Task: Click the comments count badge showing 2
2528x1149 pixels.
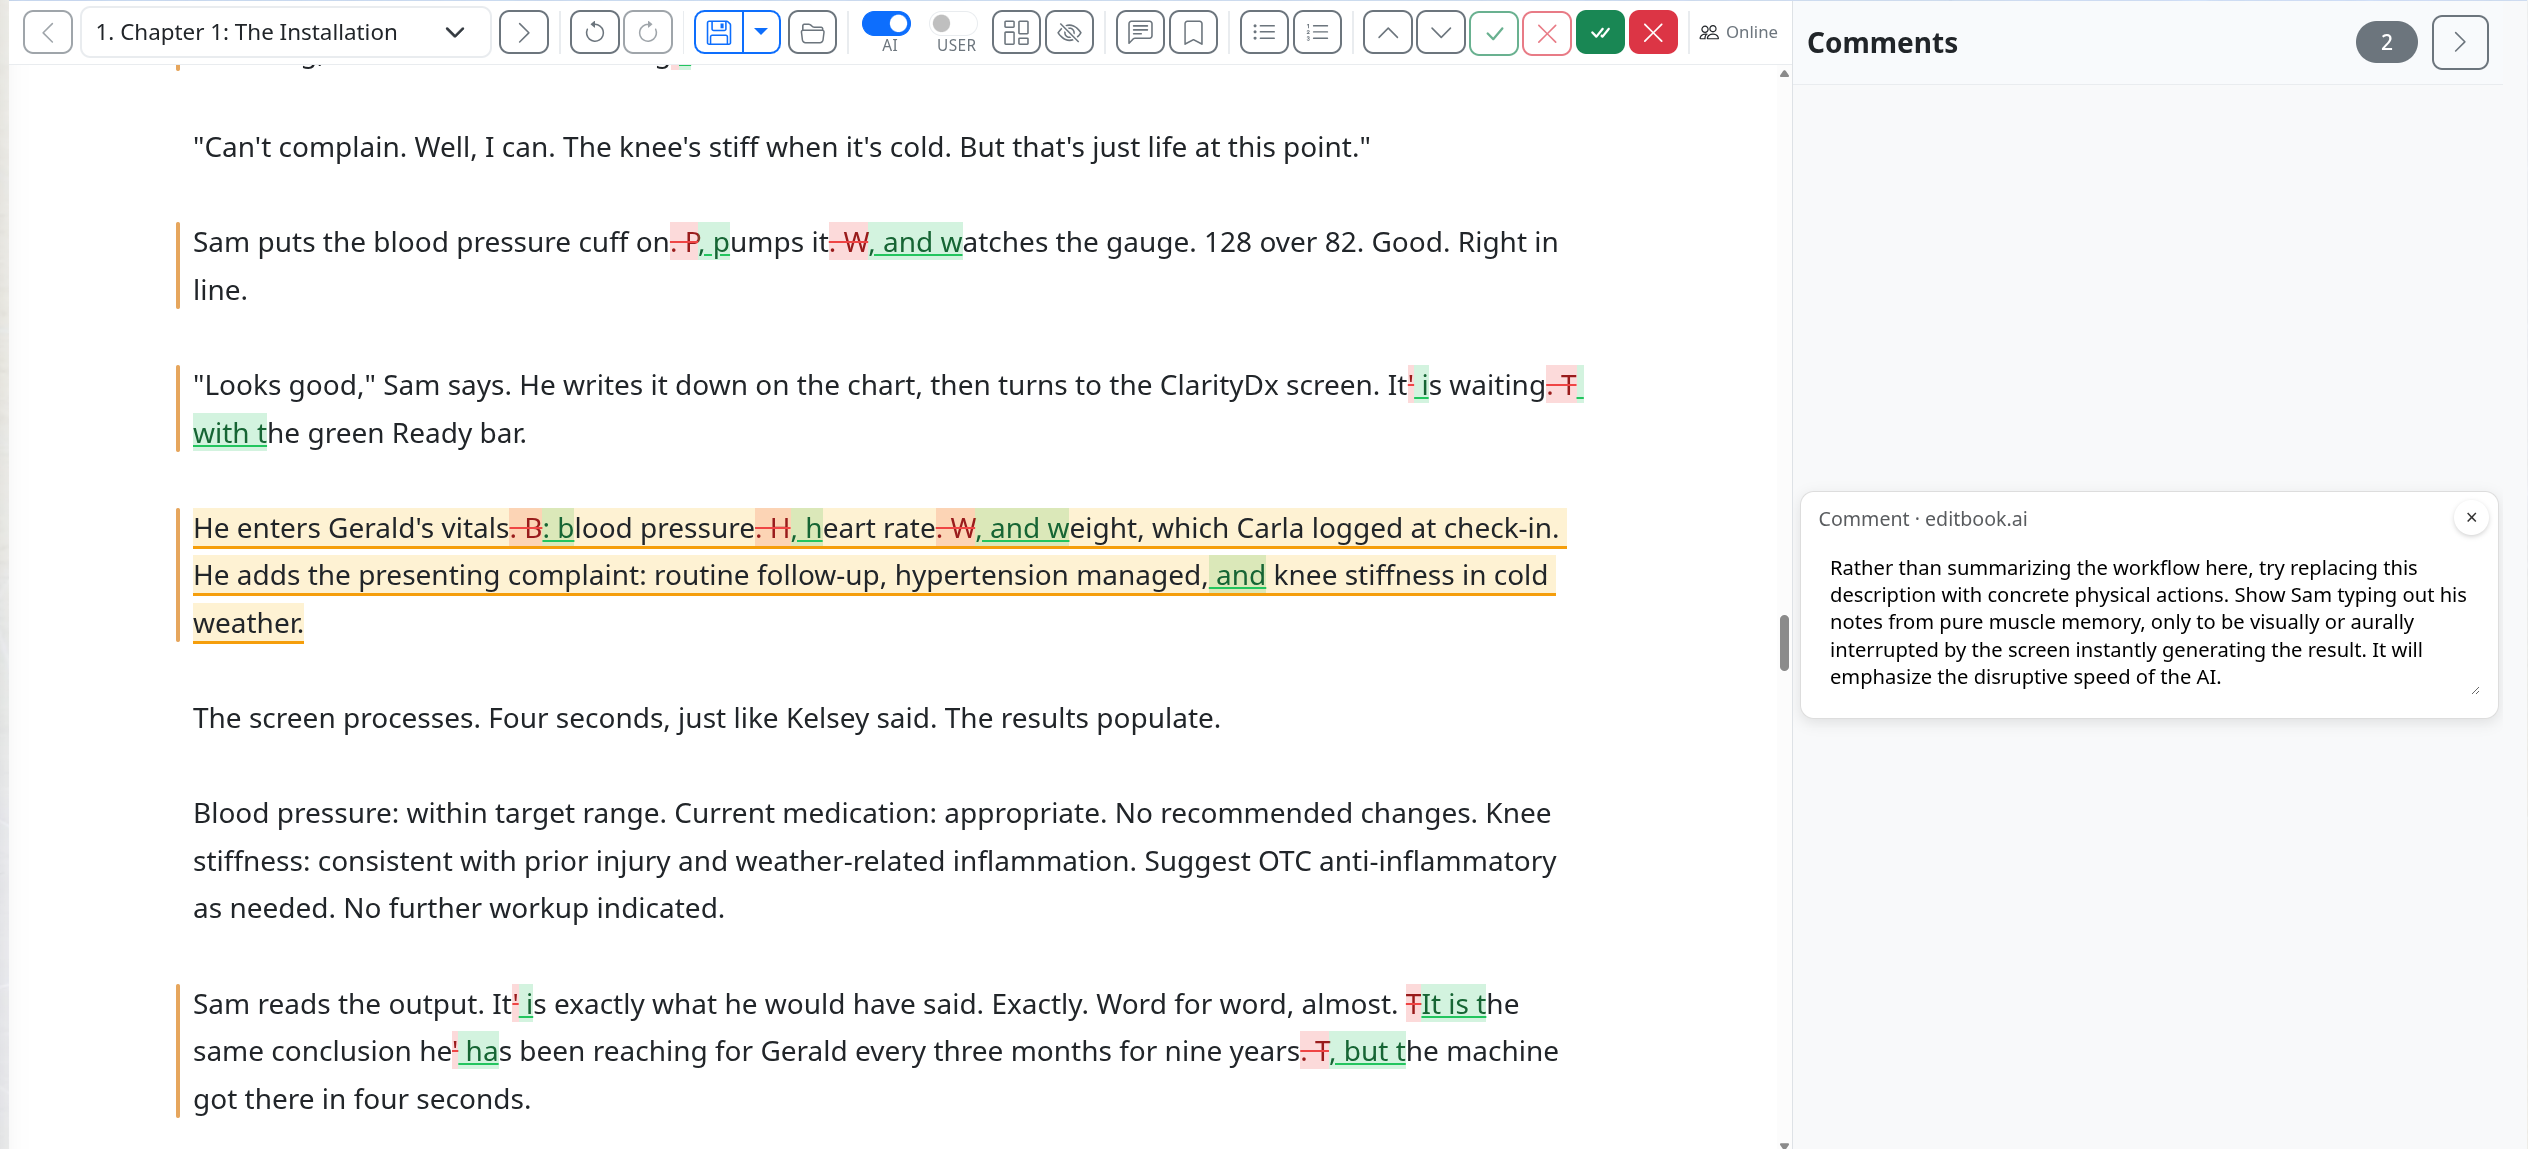Action: coord(2386,42)
